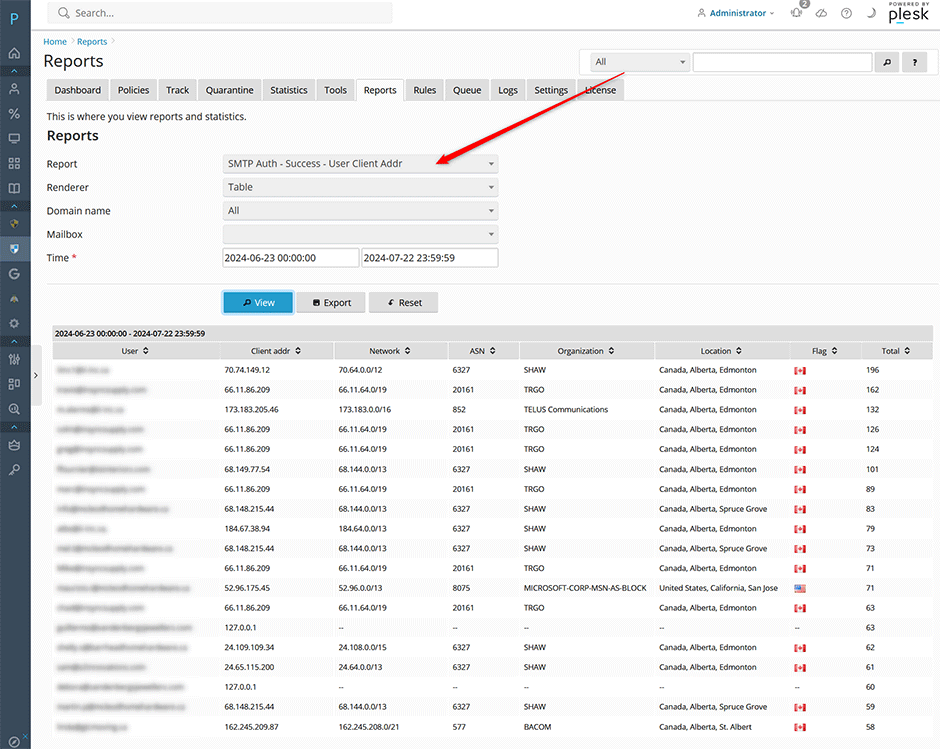Switch to the Quarantine tab
This screenshot has width=940, height=749.
230,90
